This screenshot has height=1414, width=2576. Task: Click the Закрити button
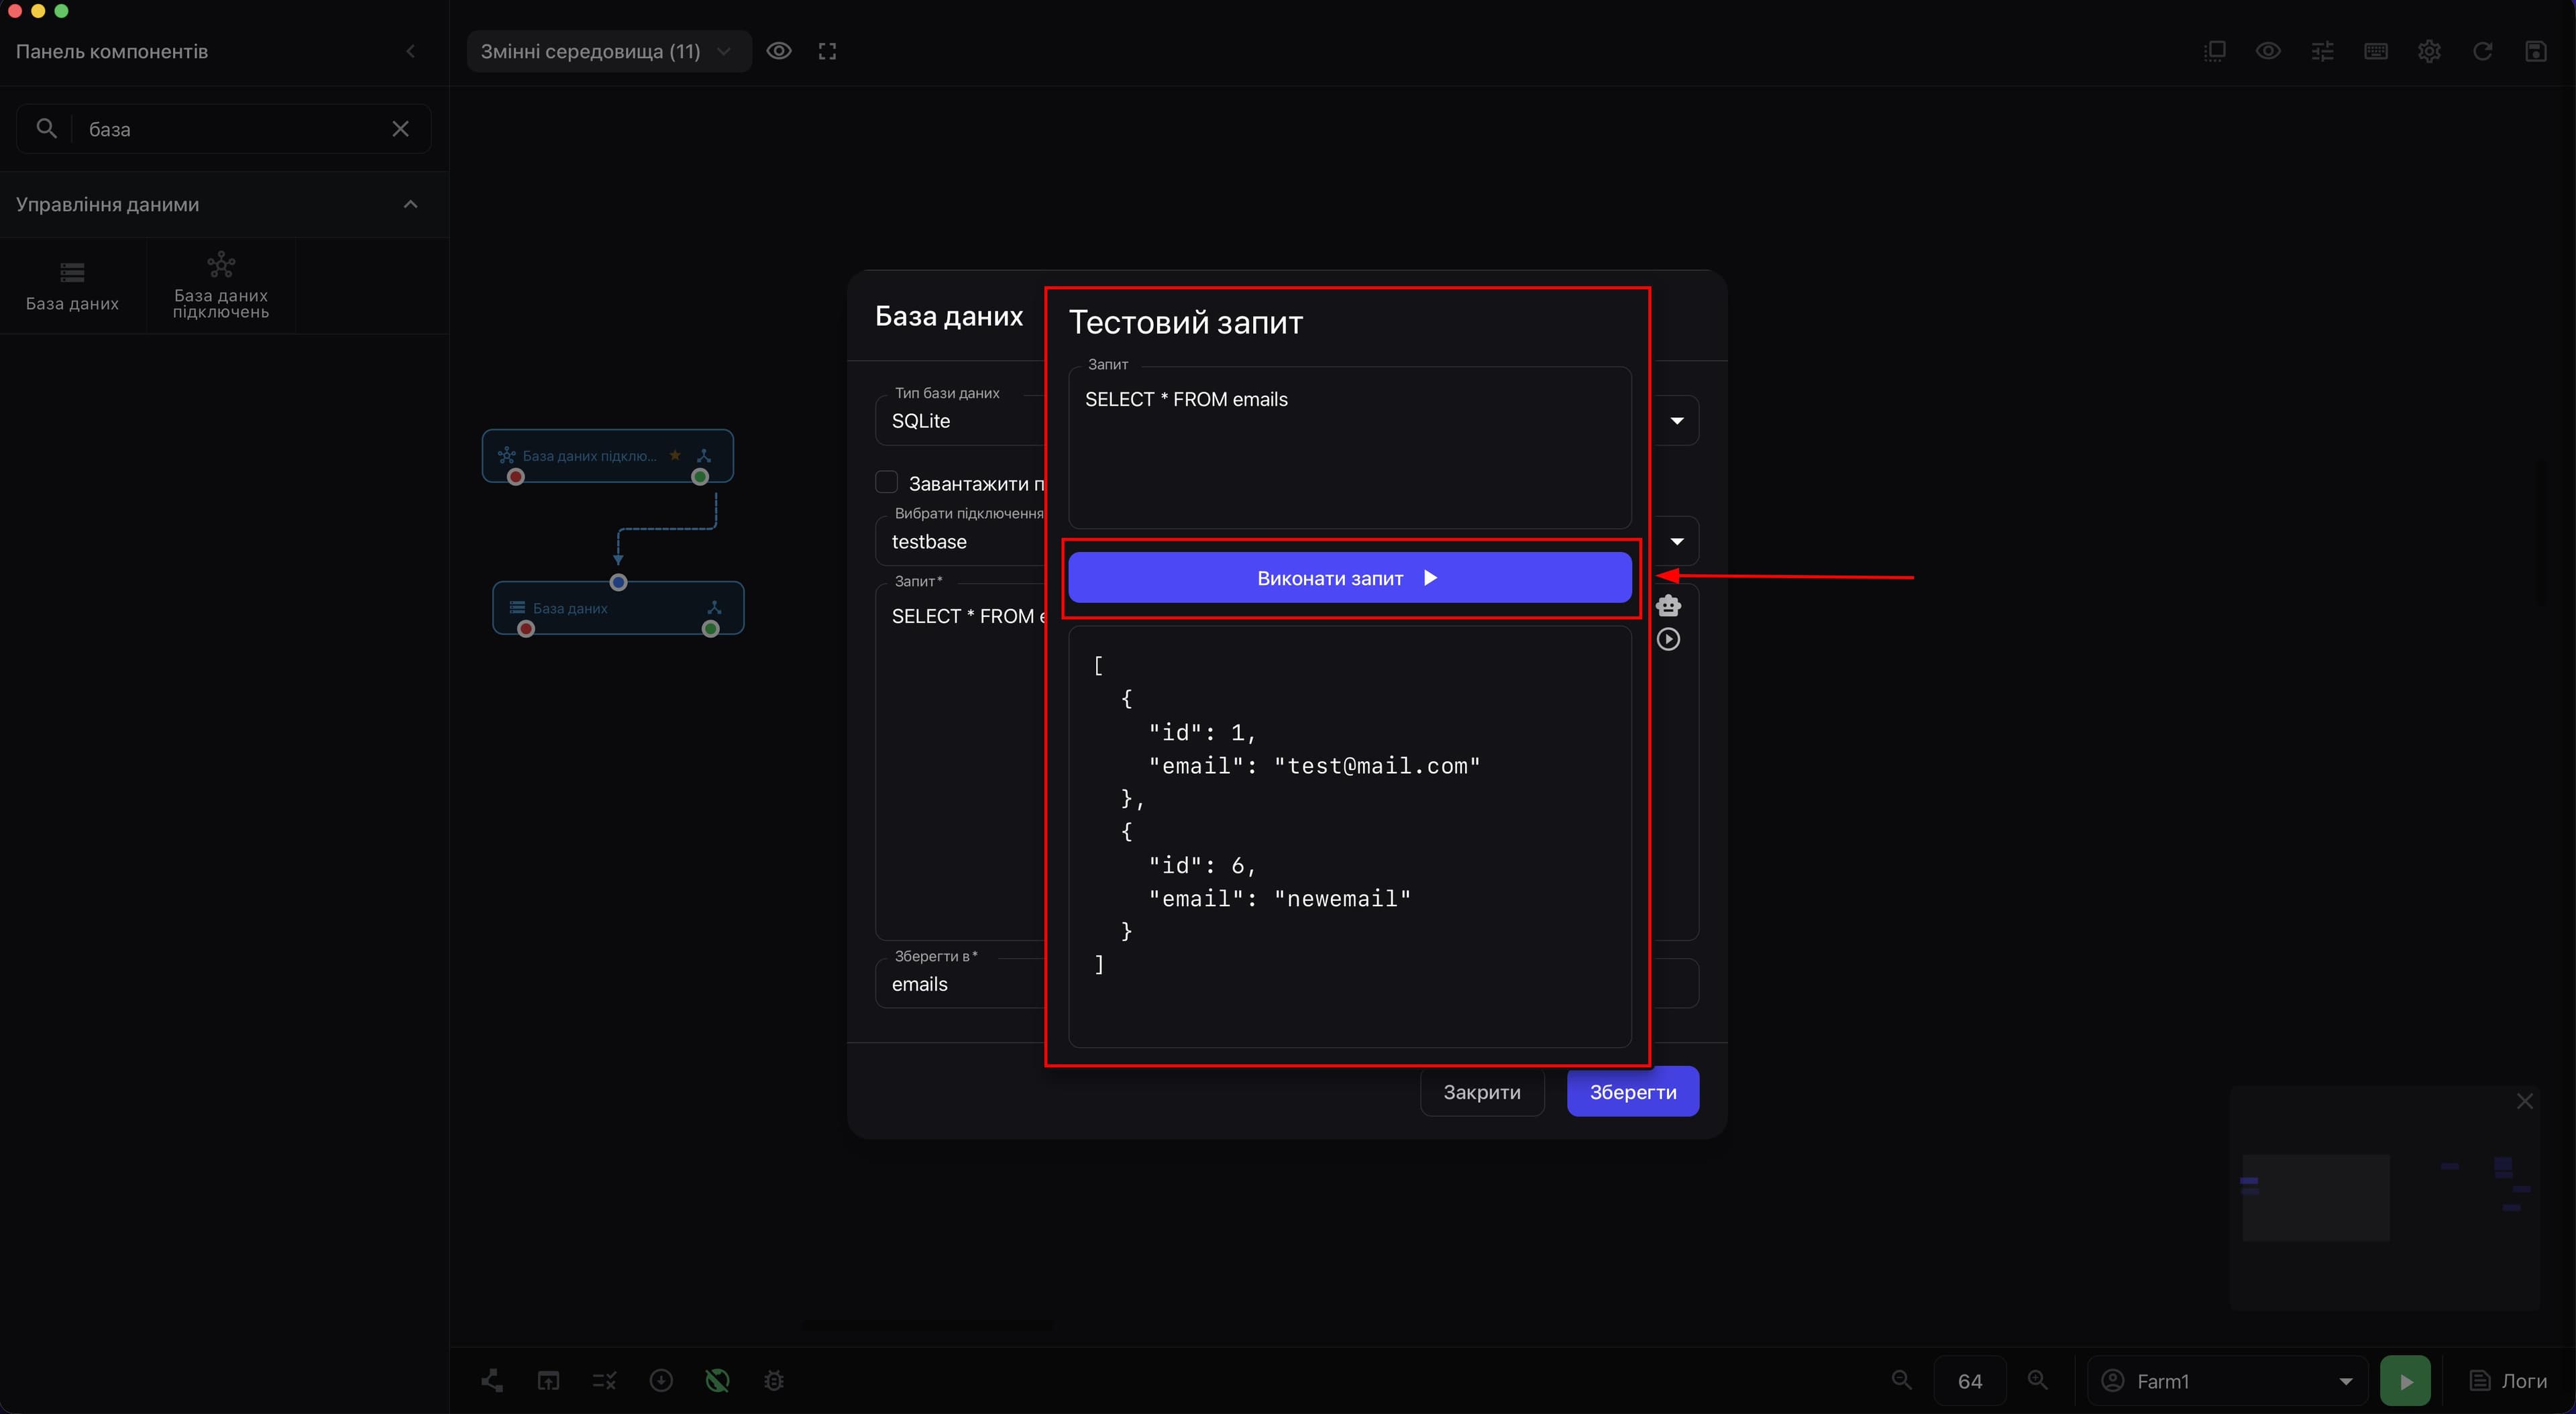tap(1481, 1092)
